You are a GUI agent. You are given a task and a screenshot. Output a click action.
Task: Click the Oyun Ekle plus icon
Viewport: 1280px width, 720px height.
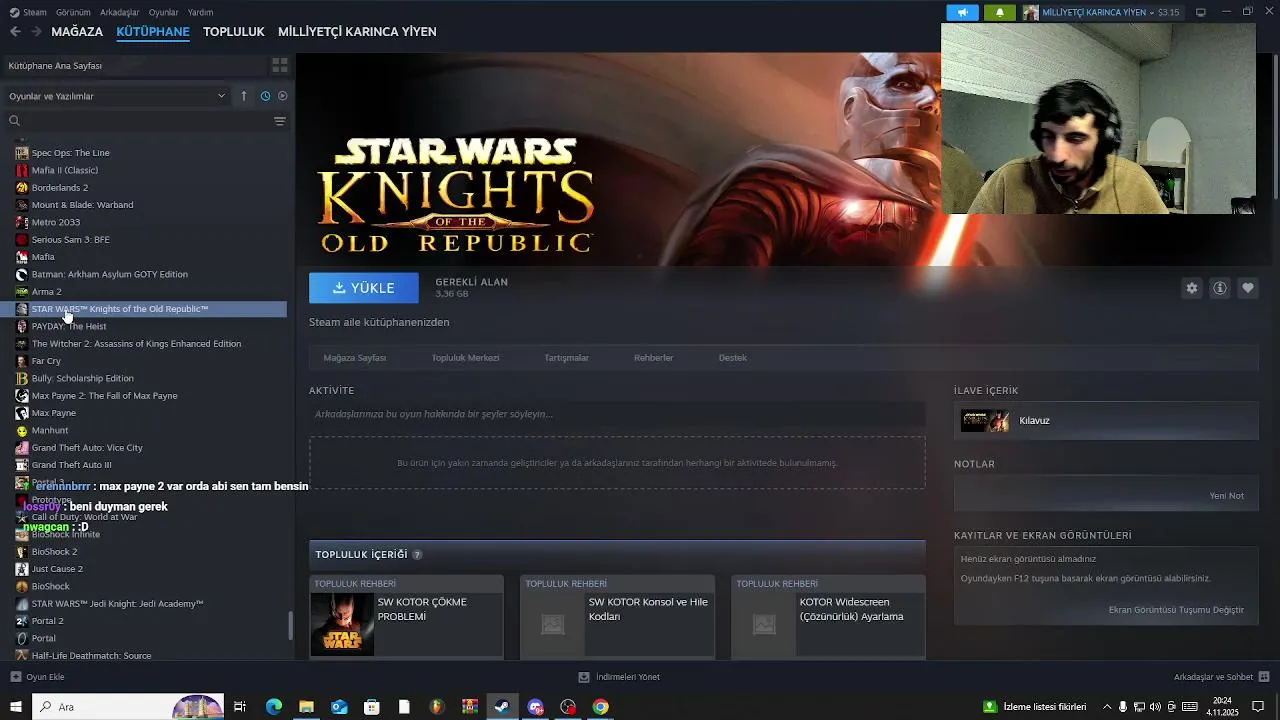pyautogui.click(x=15, y=677)
